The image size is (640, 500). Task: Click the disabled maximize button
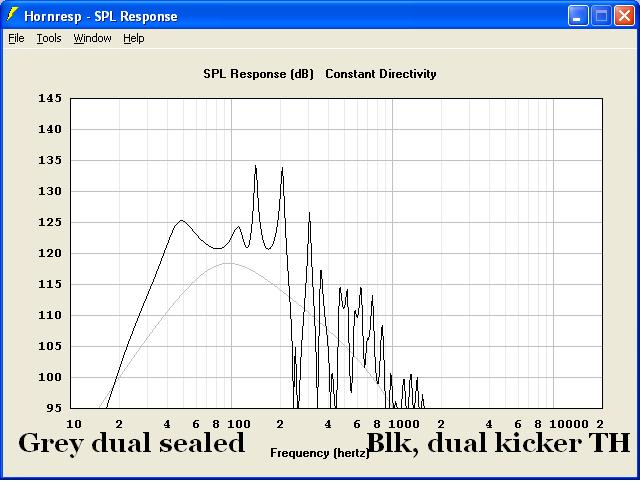point(601,16)
